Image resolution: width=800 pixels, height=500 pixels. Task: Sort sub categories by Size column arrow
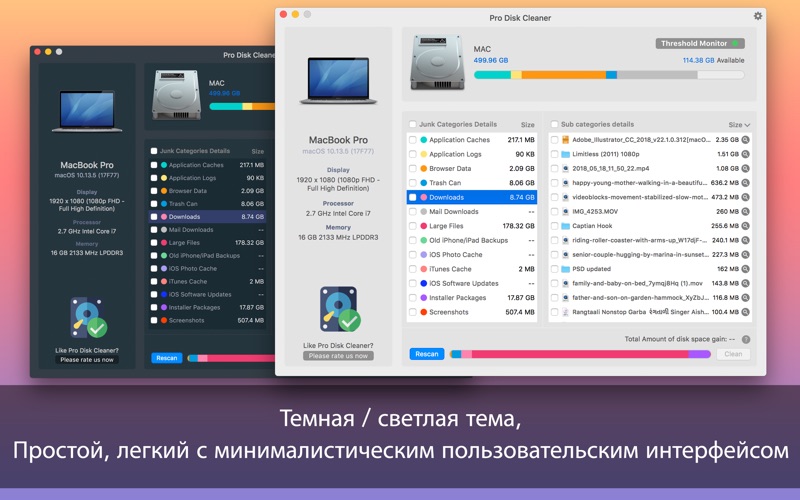pyautogui.click(x=747, y=125)
